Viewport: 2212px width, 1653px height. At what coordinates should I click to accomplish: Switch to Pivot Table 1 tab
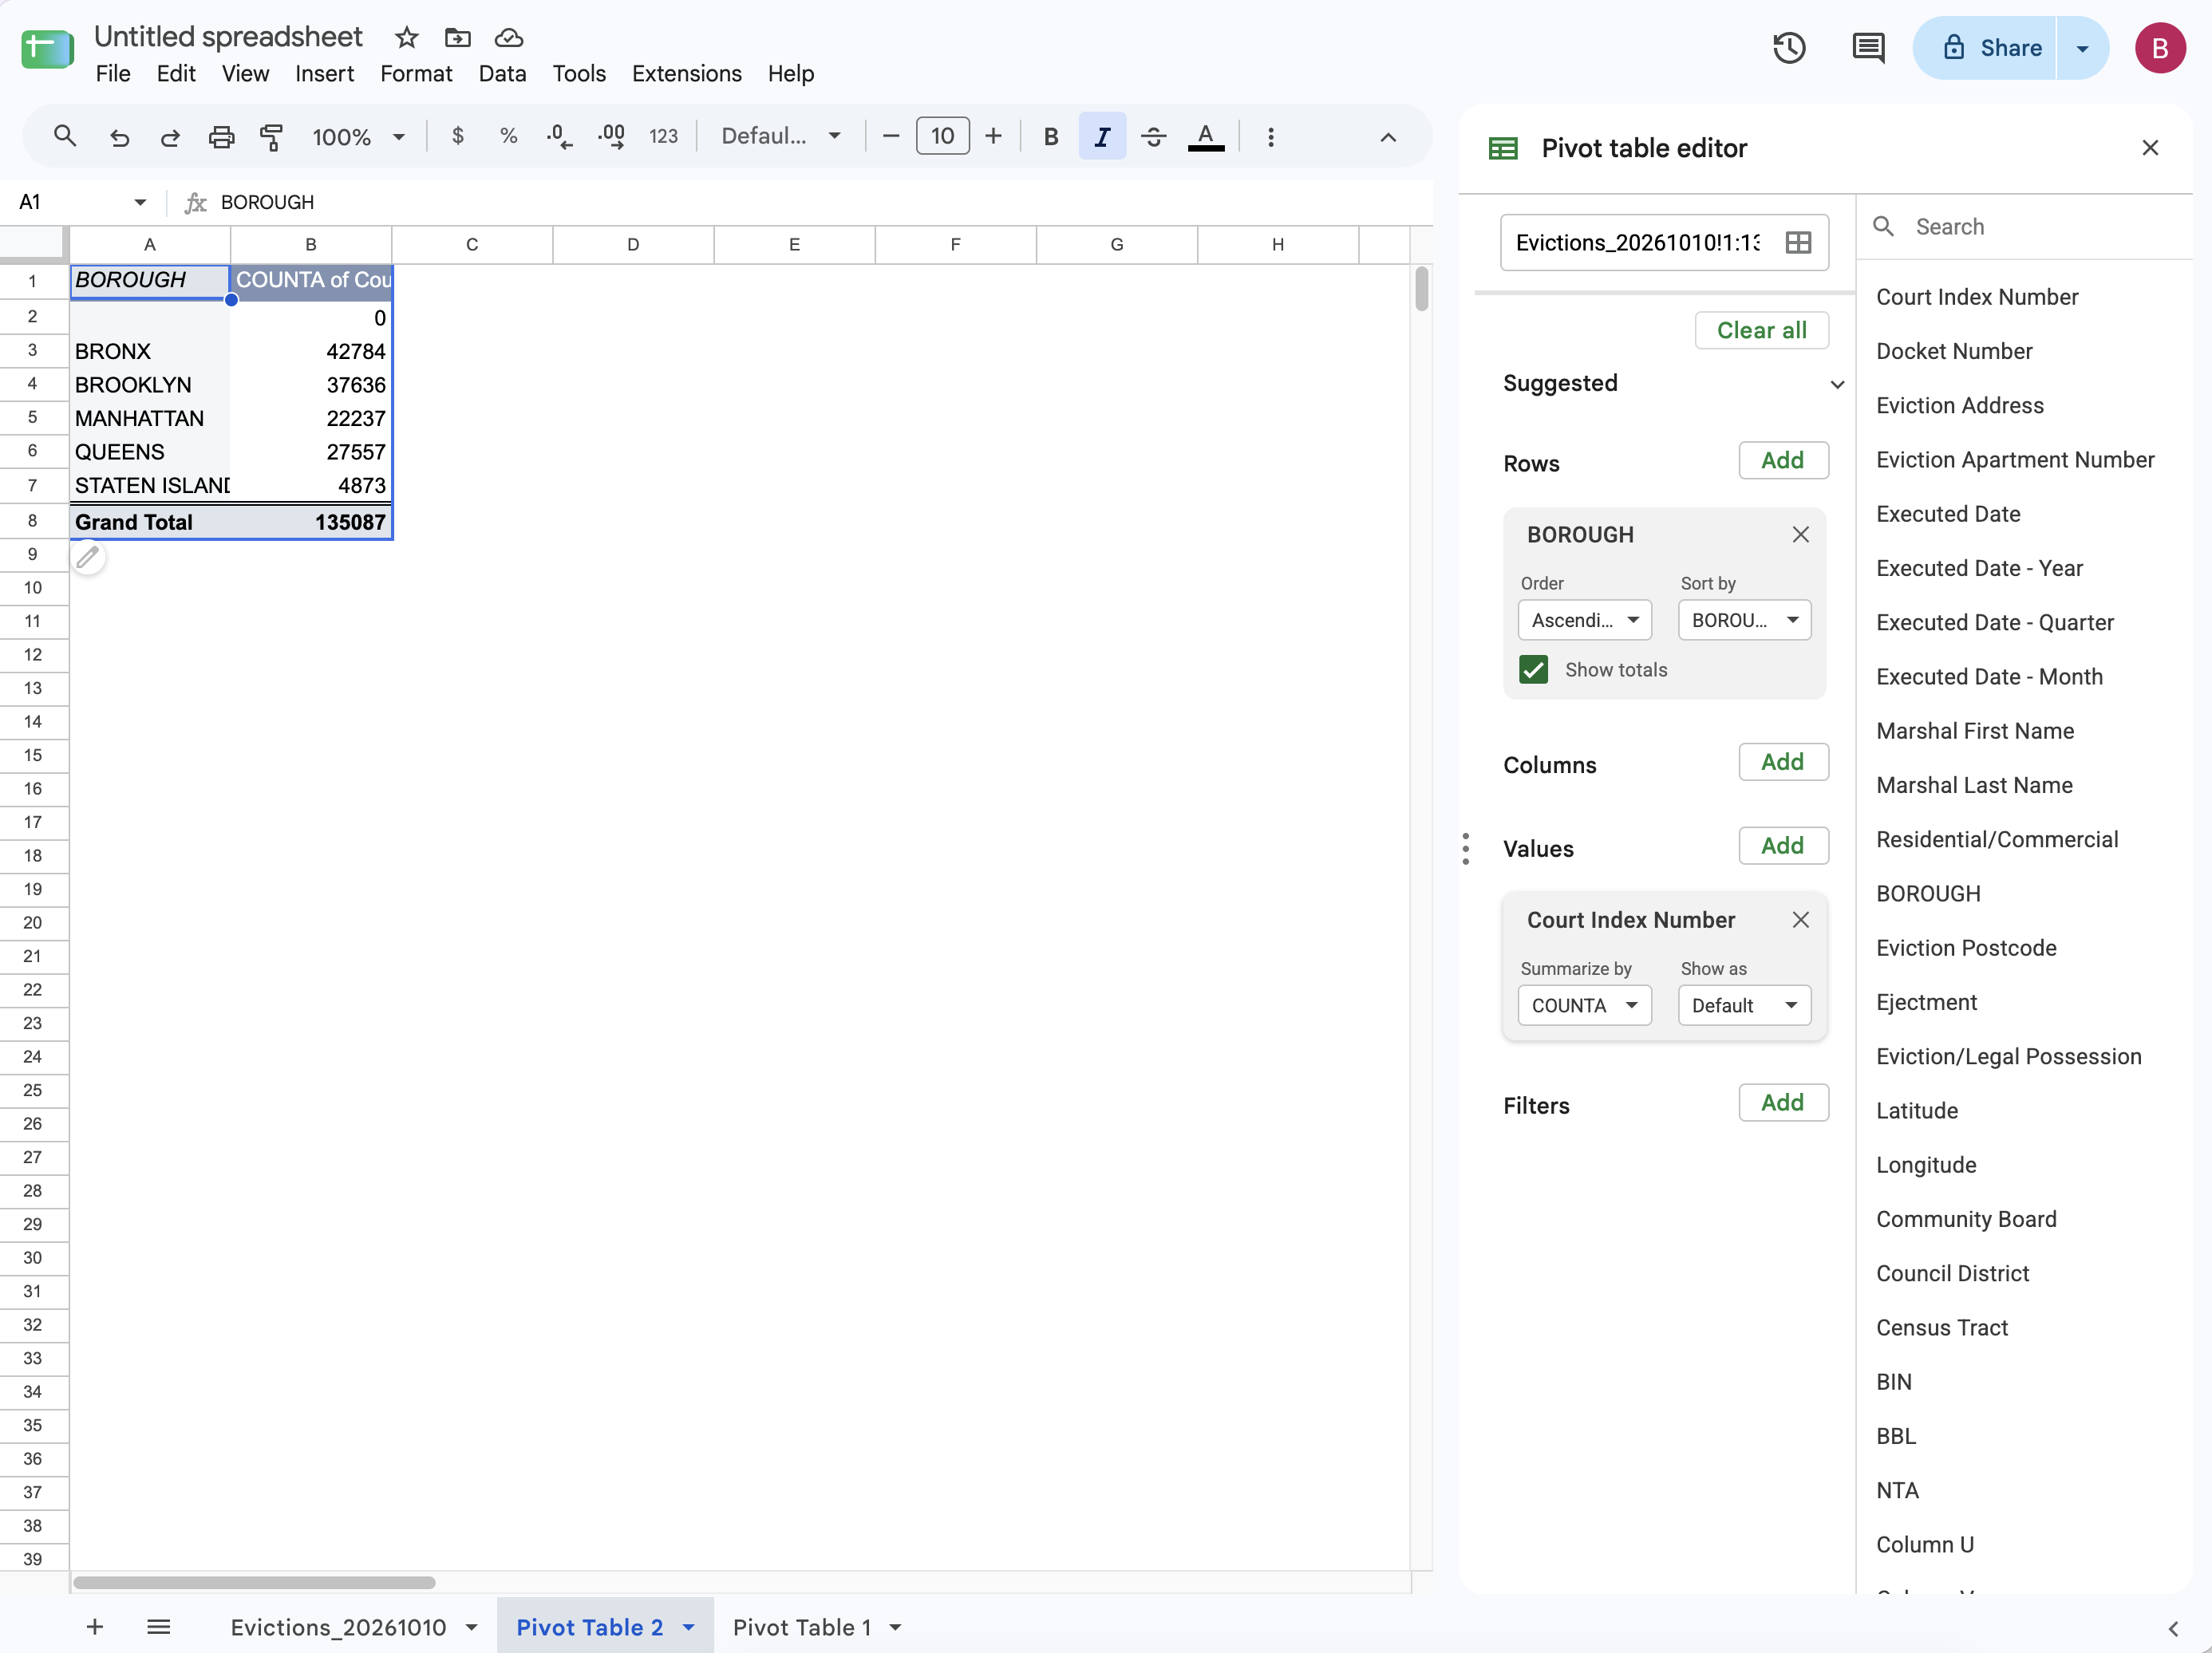coord(801,1627)
